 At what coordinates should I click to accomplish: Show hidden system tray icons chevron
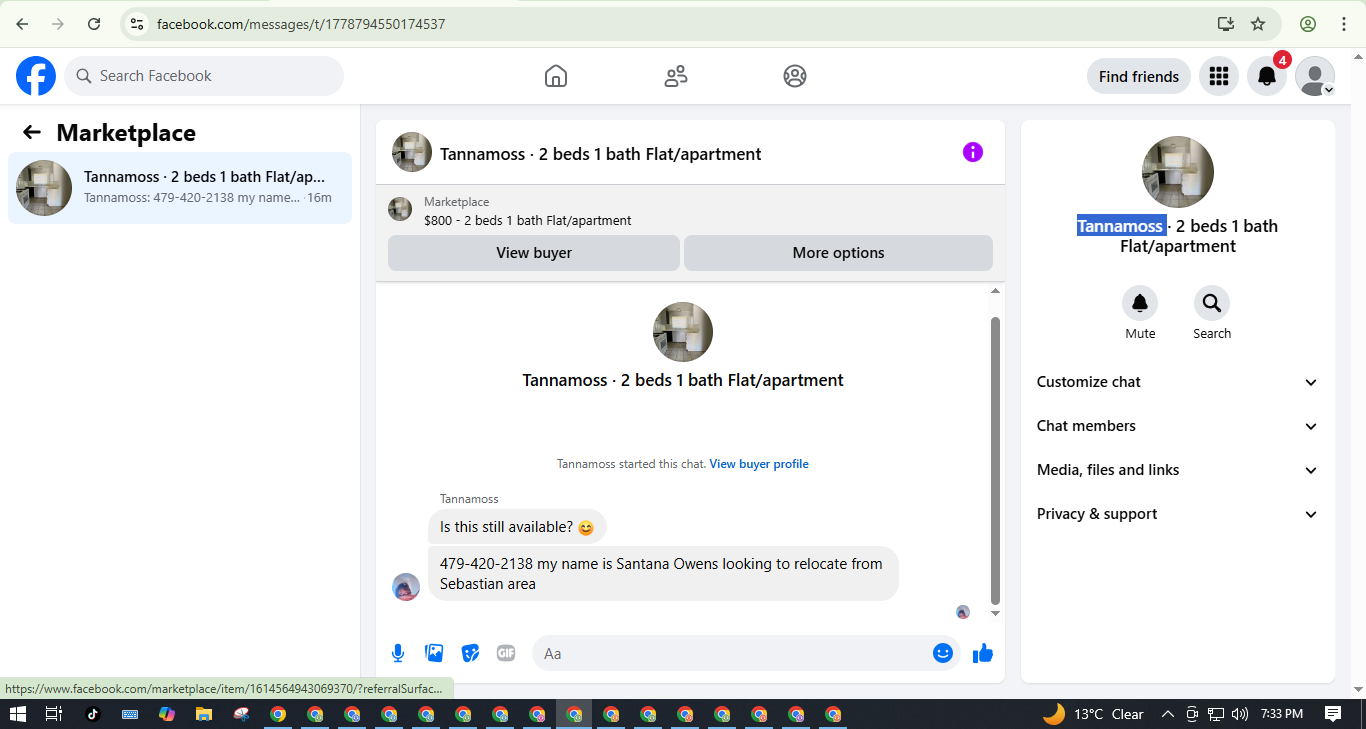click(1167, 714)
